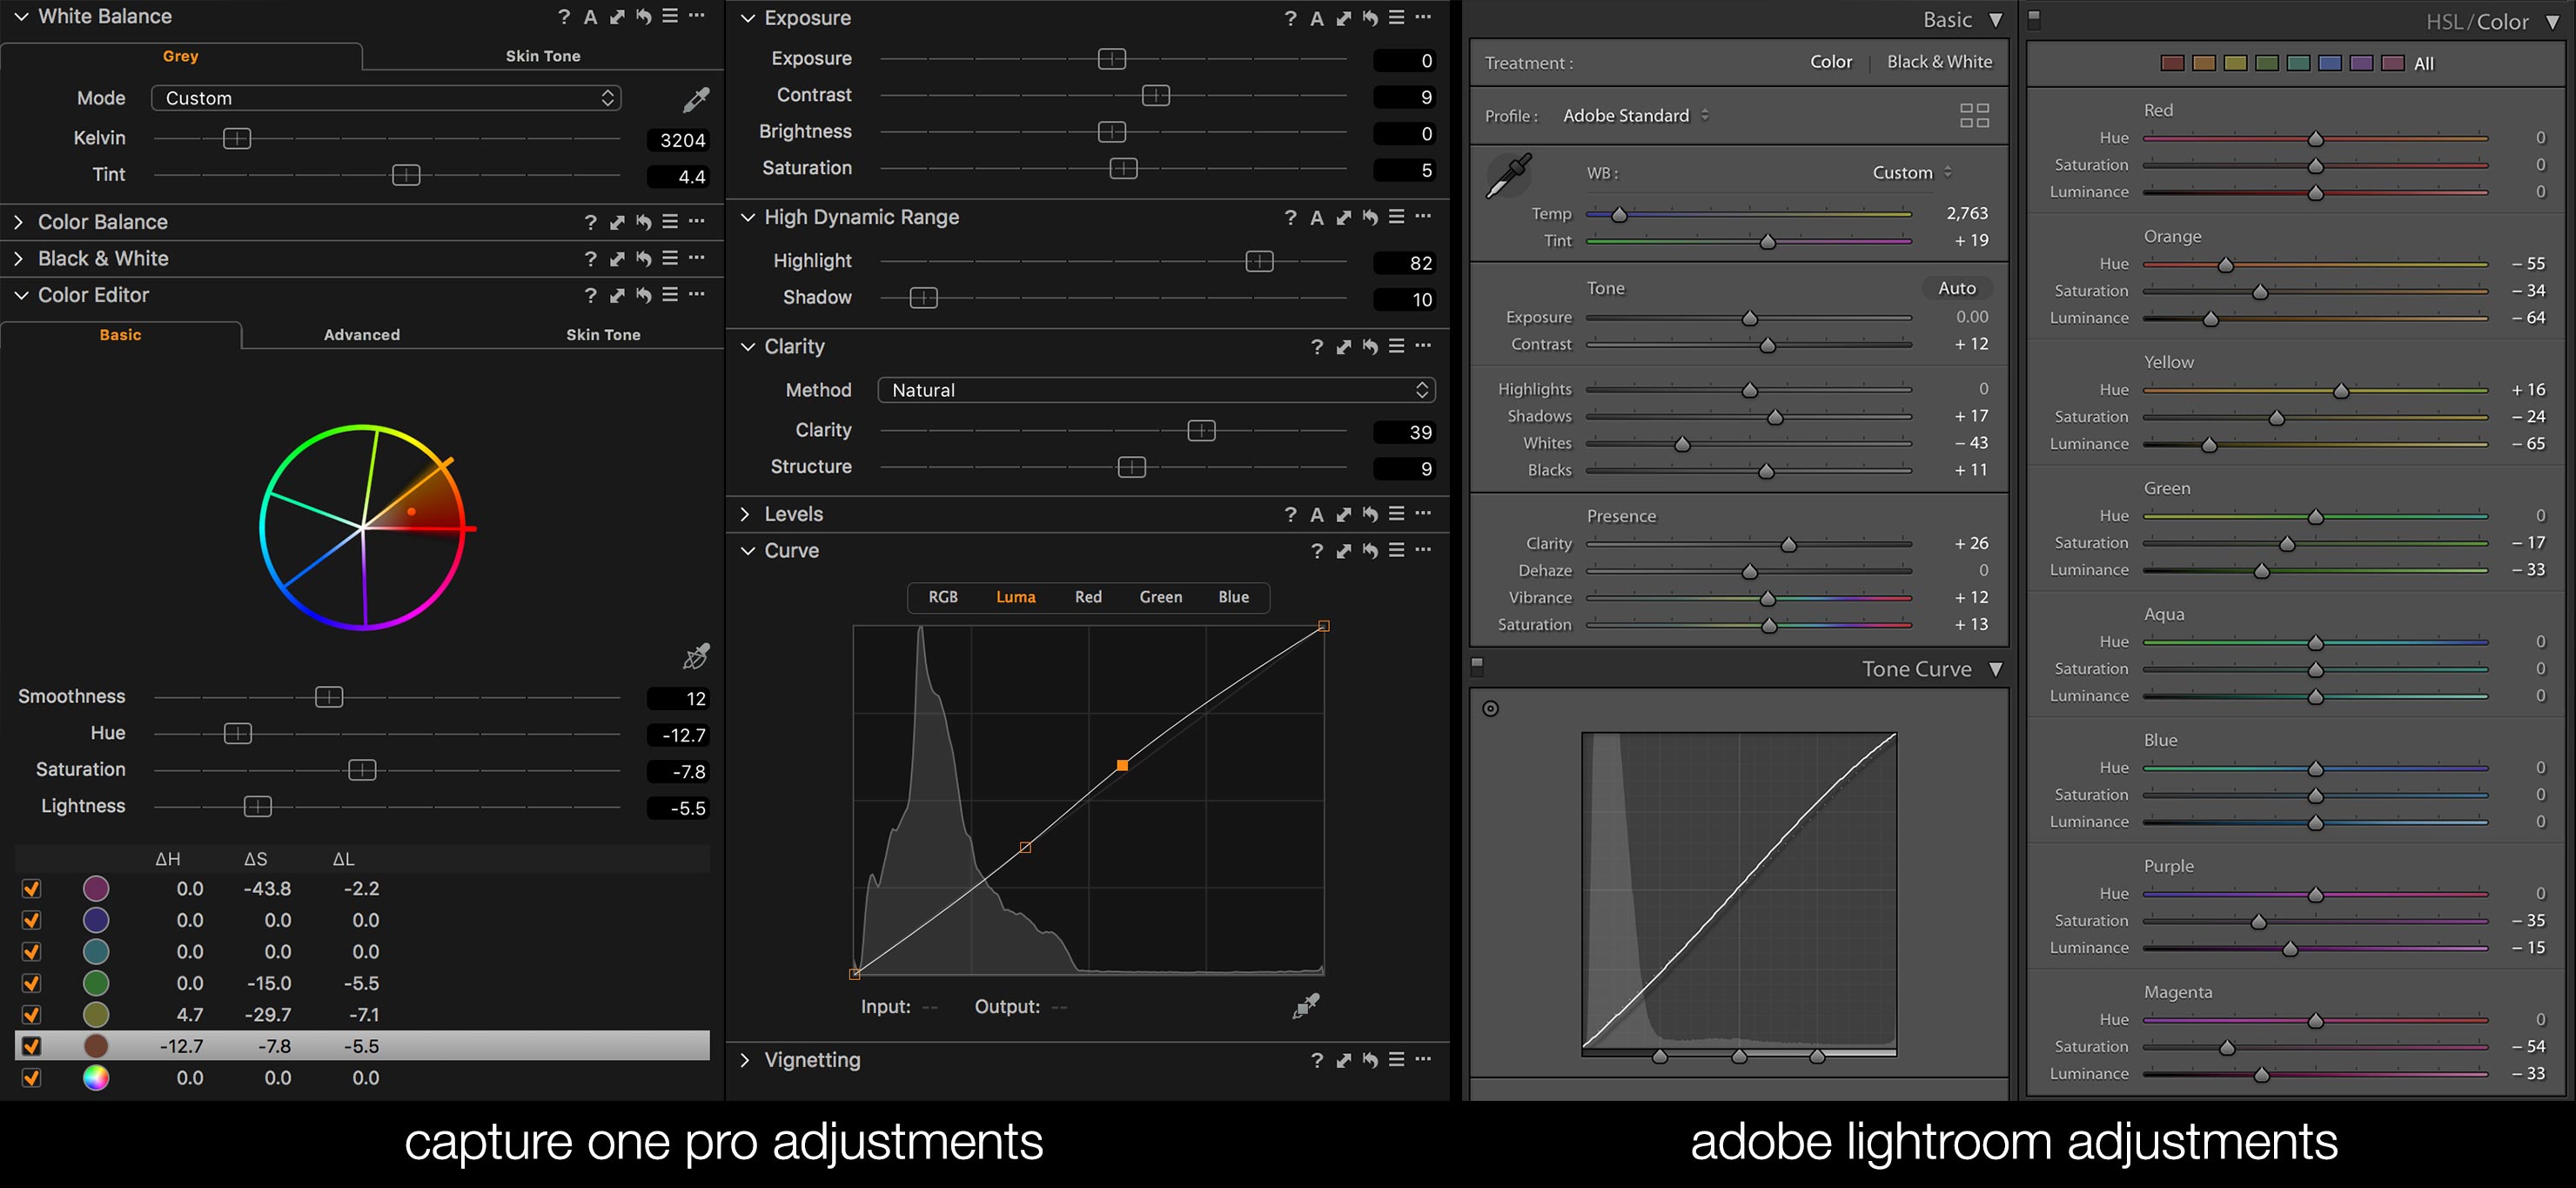Image resolution: width=2576 pixels, height=1188 pixels.
Task: Collapse the HSL/Color panel triangle
Action: 2553,22
